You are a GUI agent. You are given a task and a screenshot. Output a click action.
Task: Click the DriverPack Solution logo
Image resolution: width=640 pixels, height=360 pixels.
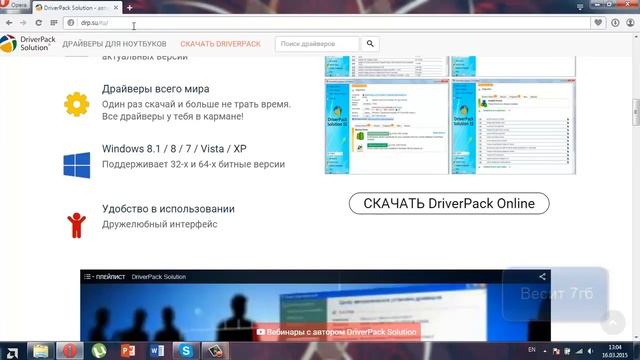[x=28, y=44]
